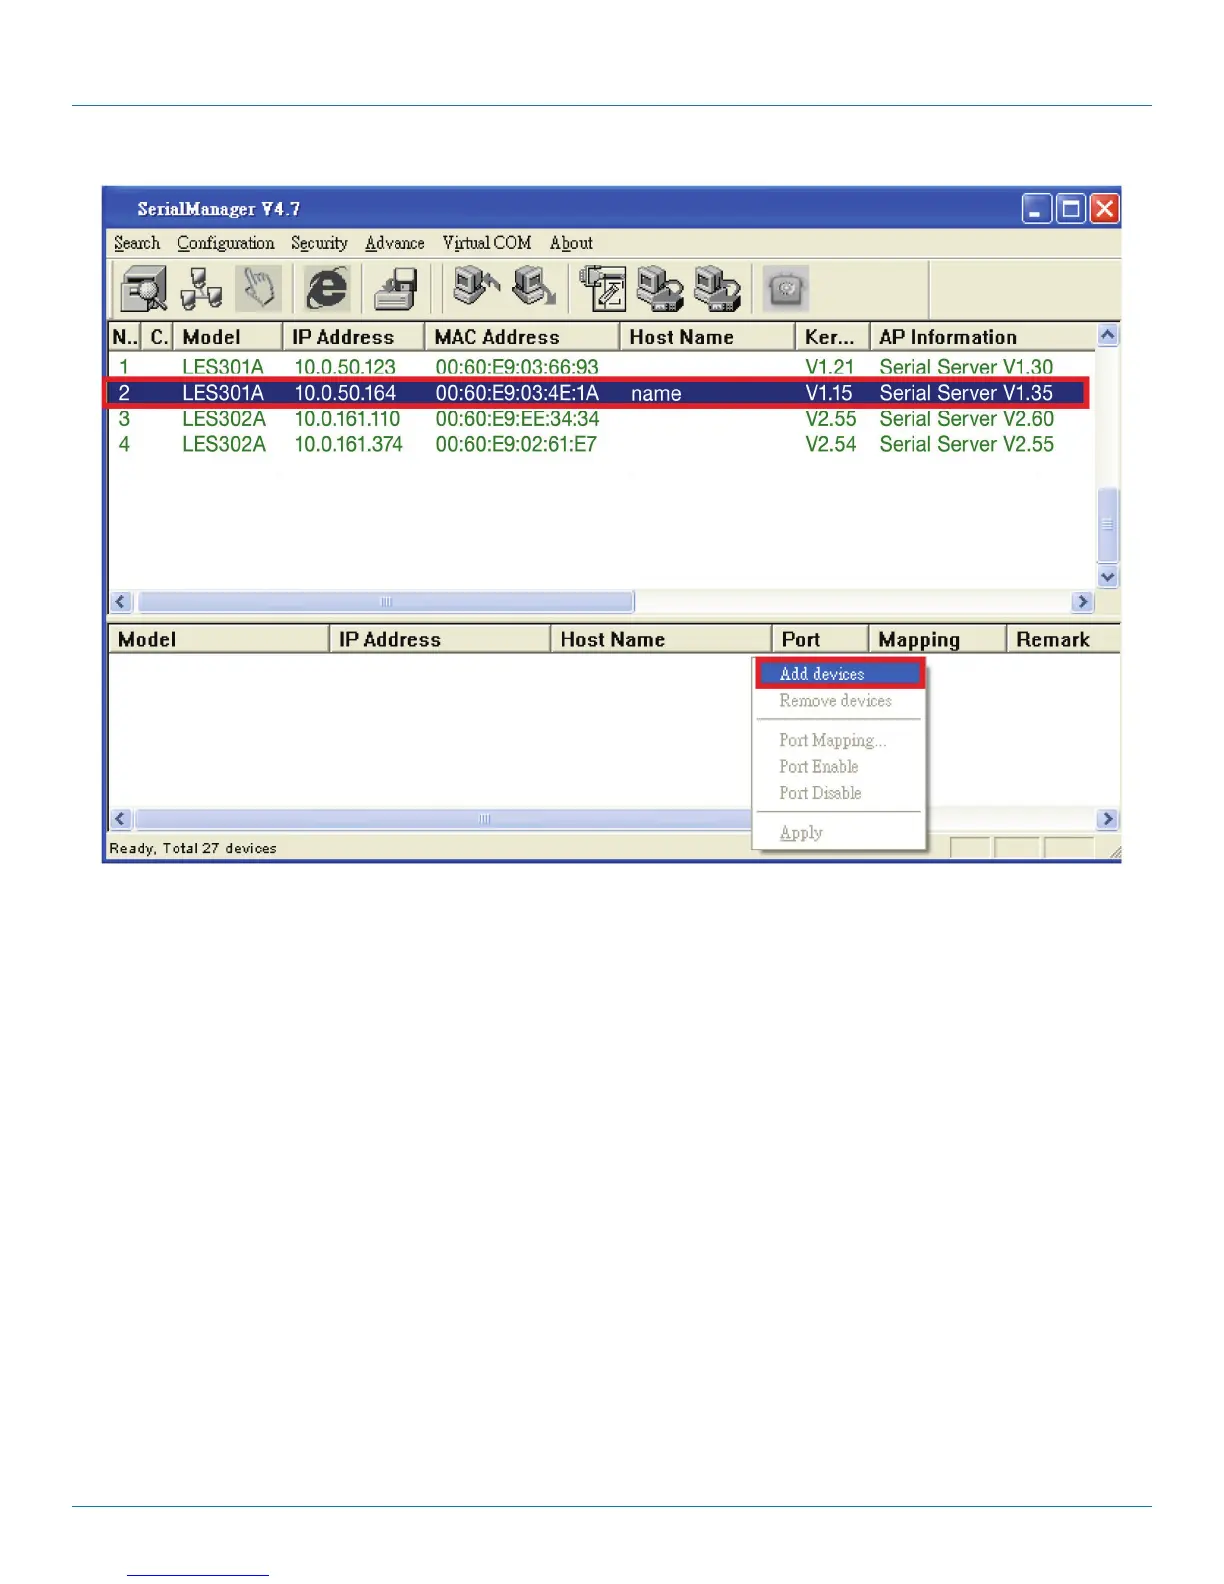Sort by upper Model column header

[x=227, y=337]
